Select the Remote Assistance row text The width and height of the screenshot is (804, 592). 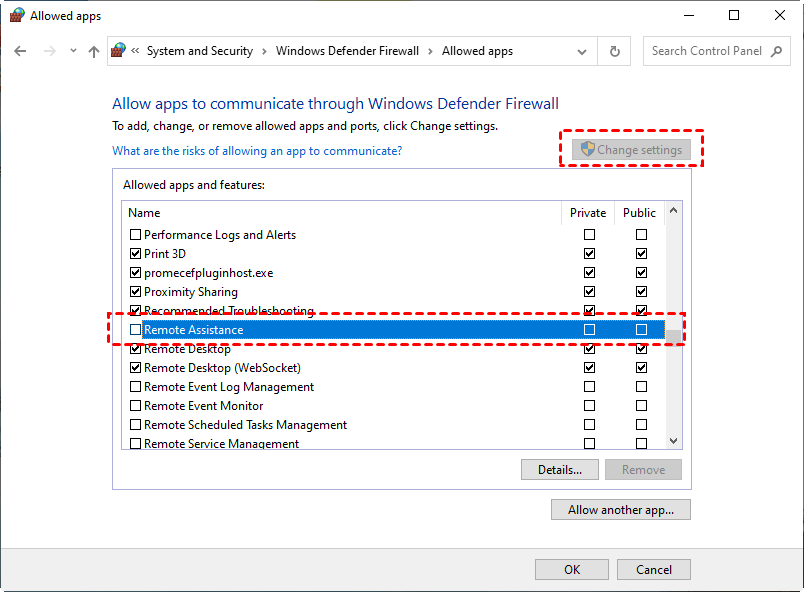tap(193, 330)
